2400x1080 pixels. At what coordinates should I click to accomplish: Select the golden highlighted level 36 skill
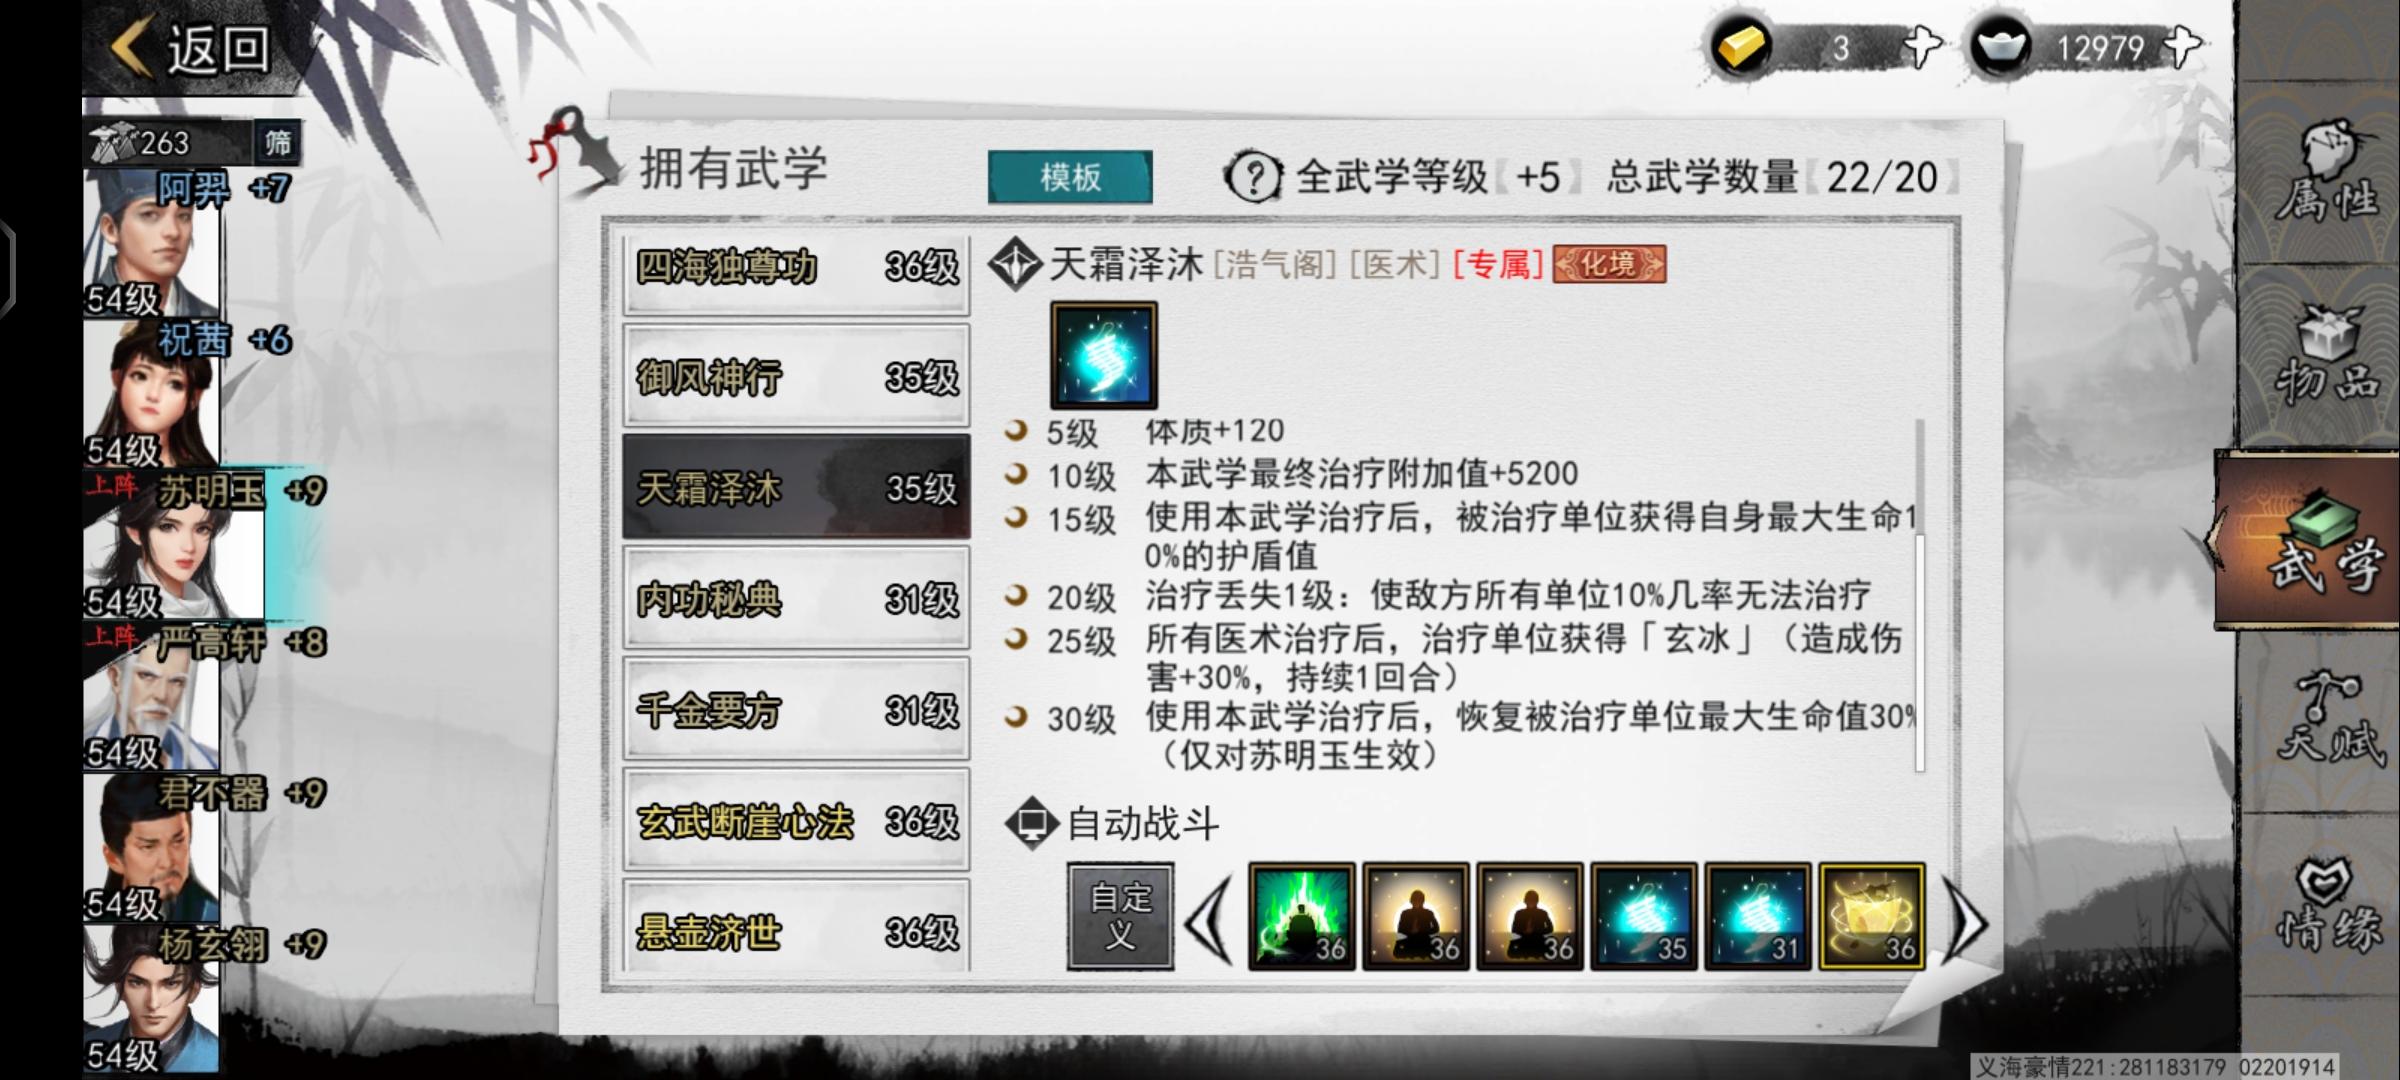[1872, 916]
